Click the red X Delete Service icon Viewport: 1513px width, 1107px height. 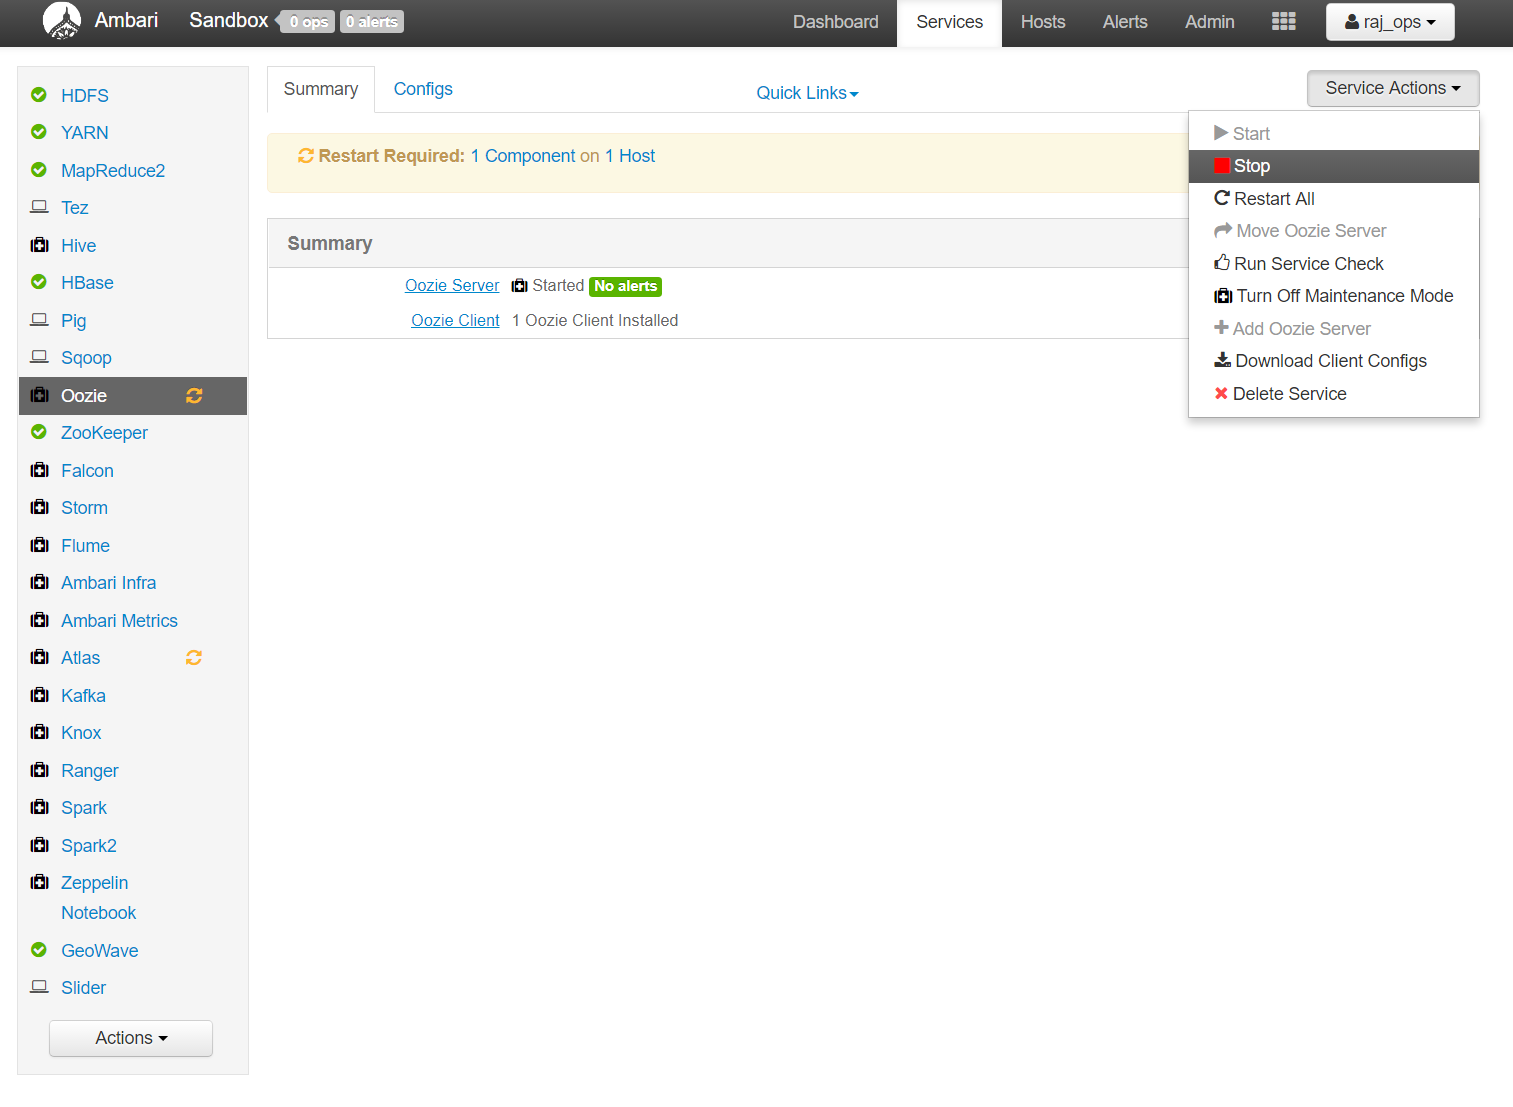(x=1221, y=394)
